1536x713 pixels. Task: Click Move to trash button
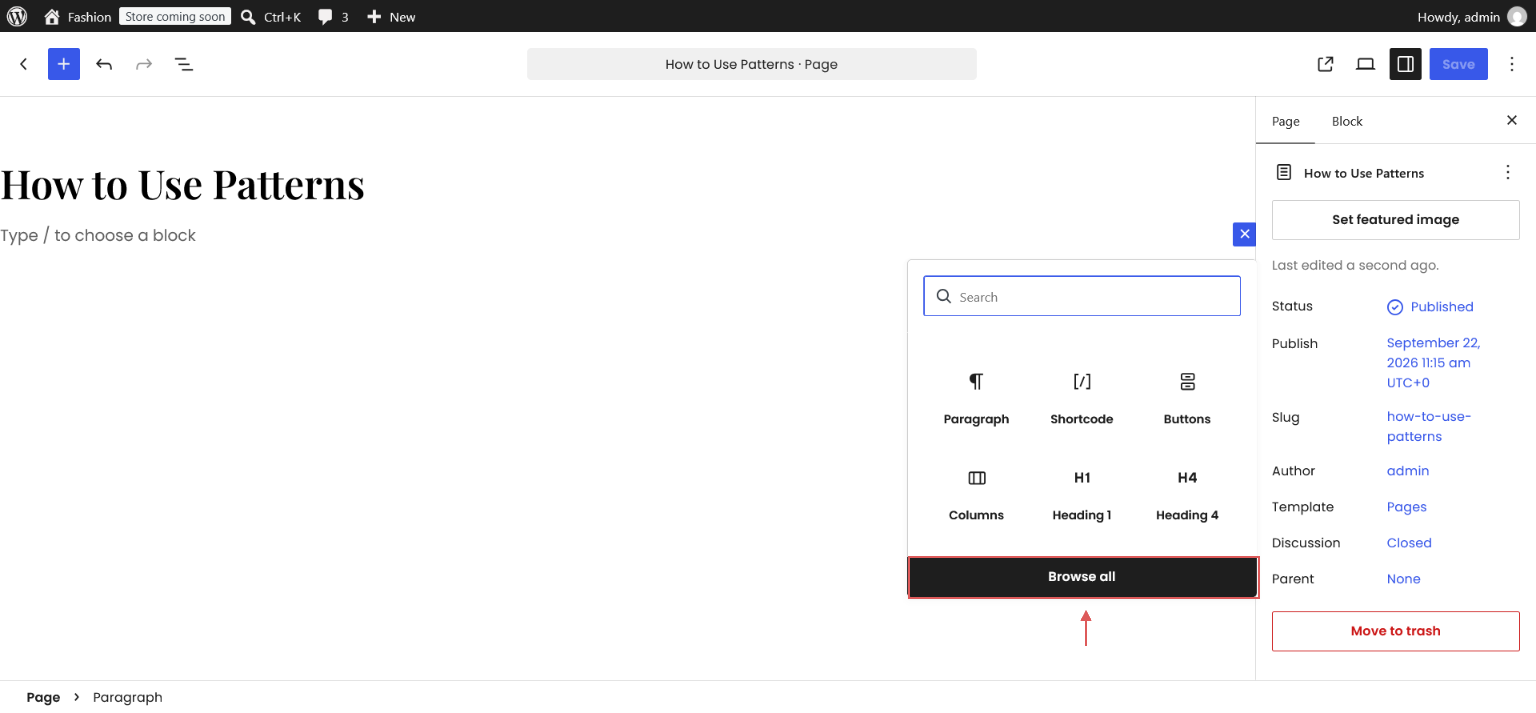coord(1396,631)
